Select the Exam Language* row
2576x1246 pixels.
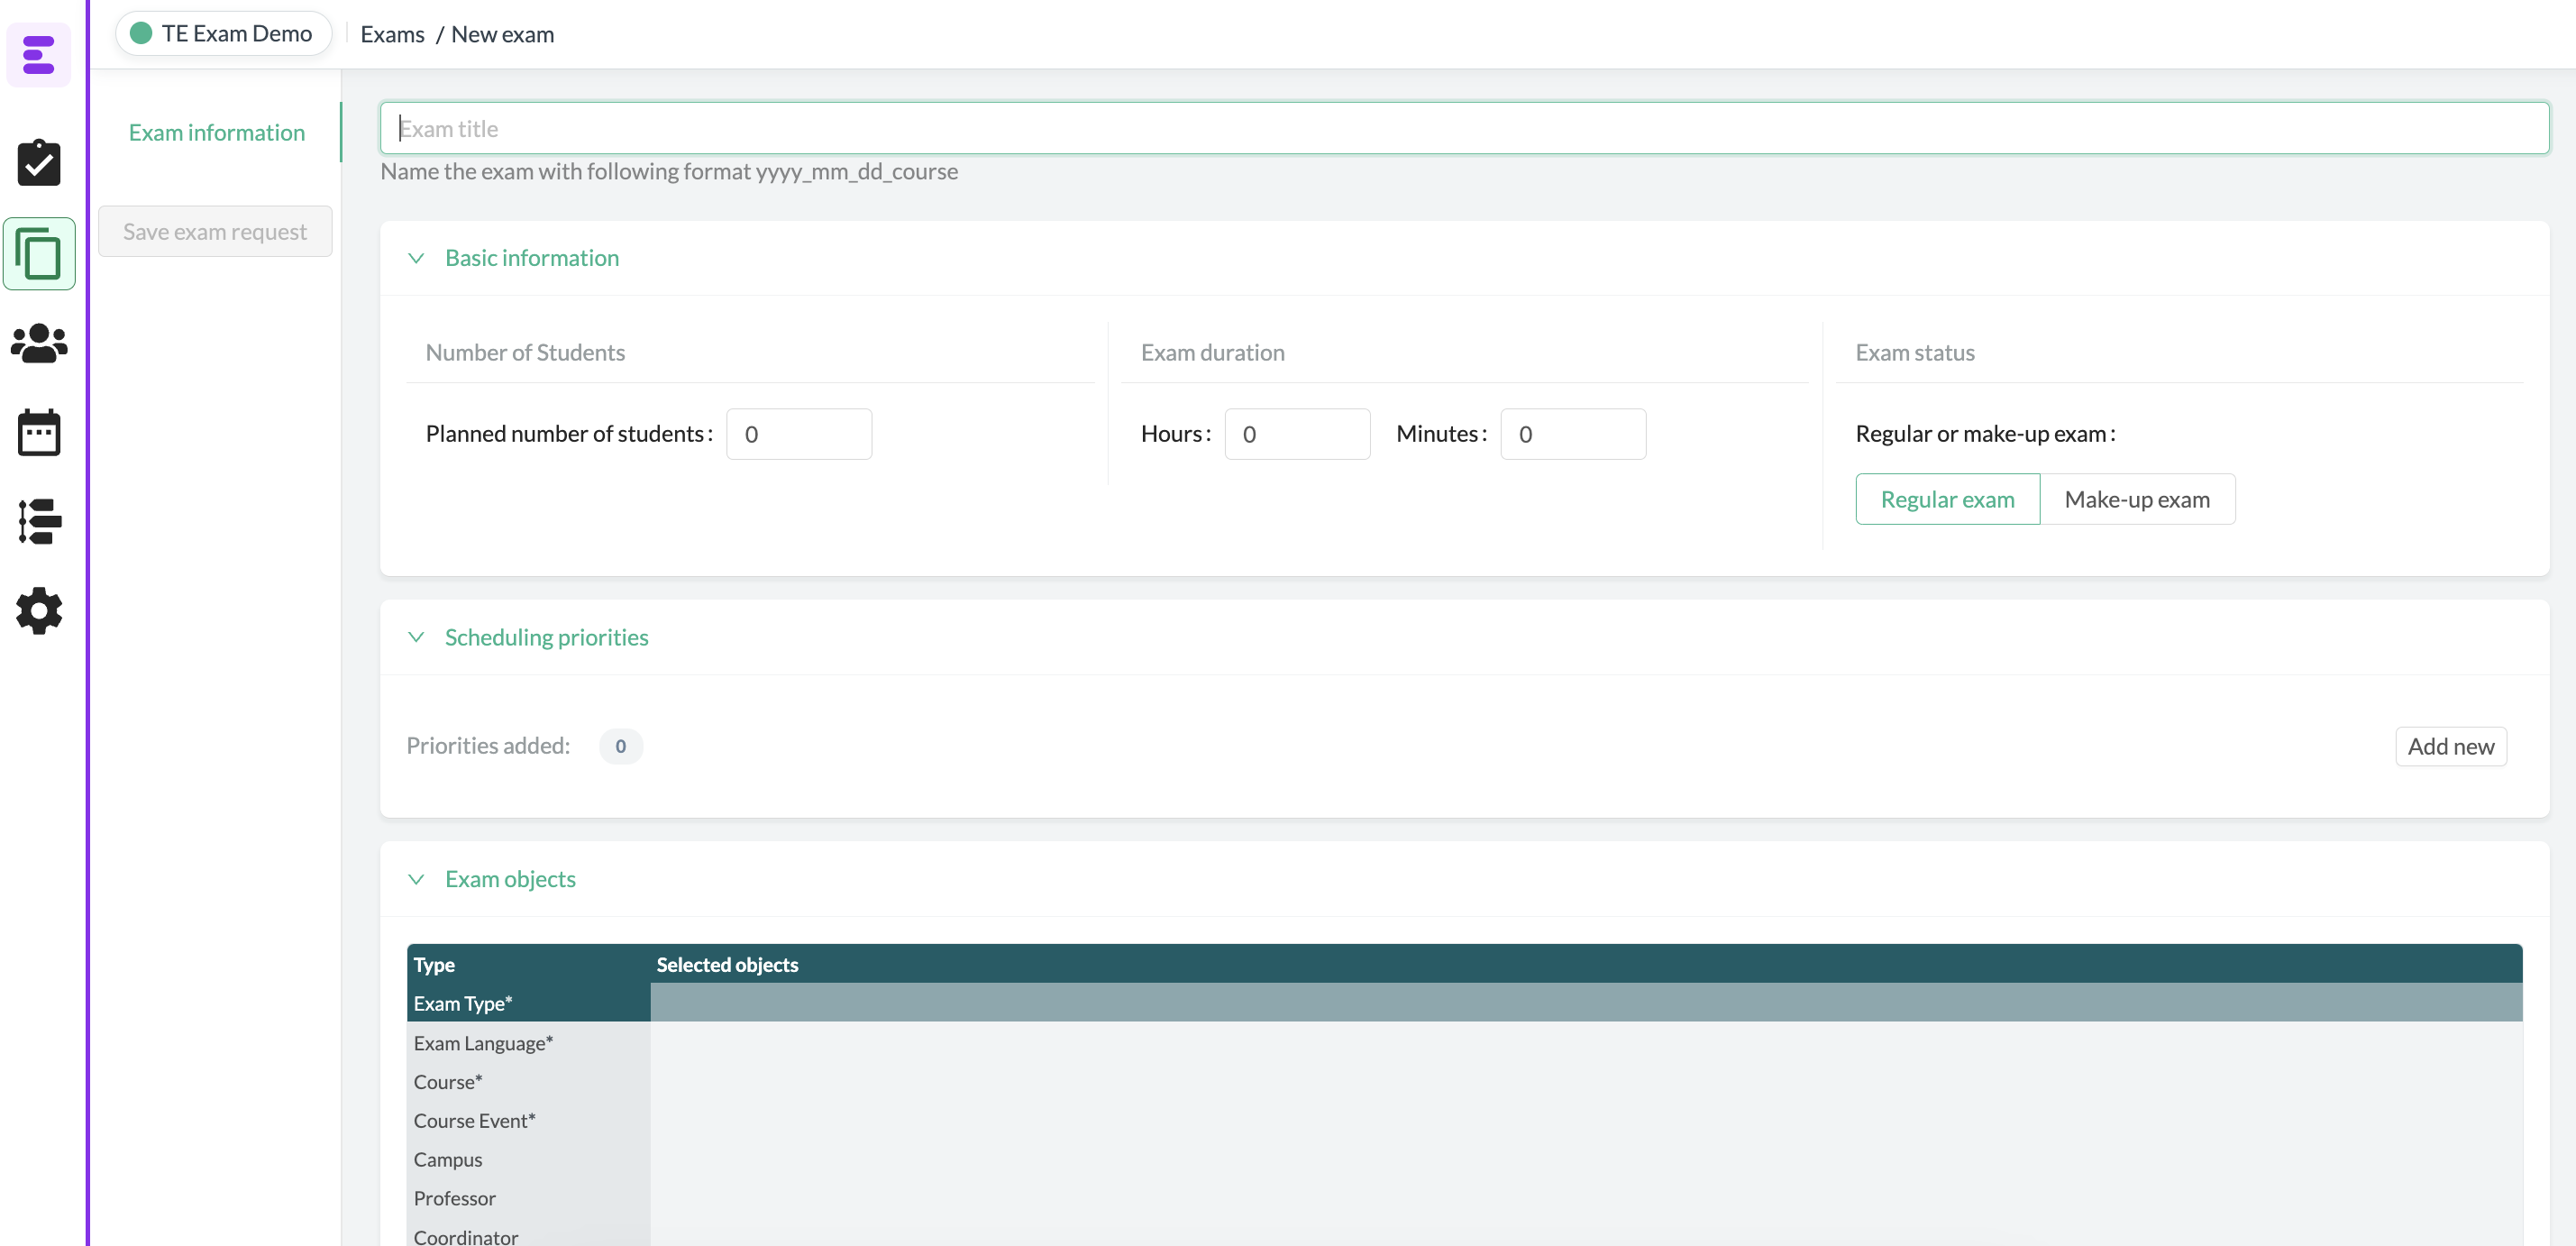pyautogui.click(x=1464, y=1042)
